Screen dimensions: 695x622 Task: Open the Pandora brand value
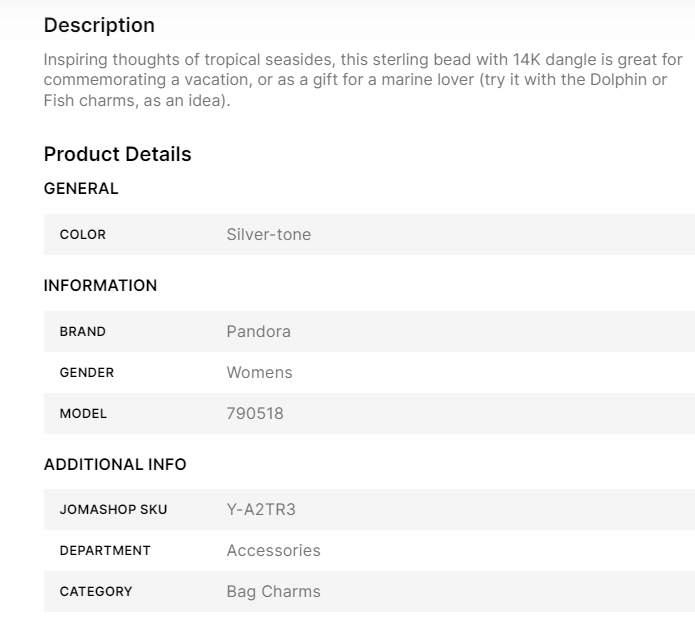click(258, 331)
